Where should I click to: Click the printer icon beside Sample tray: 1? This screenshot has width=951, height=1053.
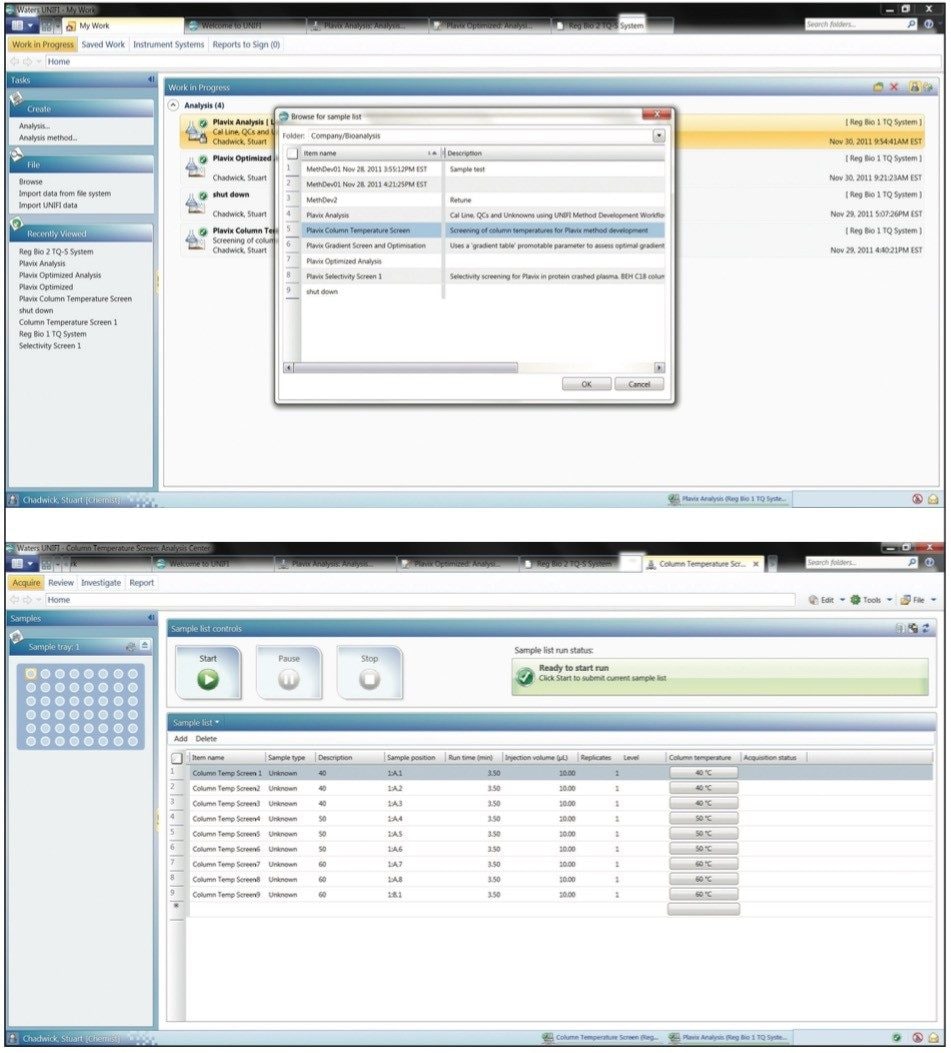(x=130, y=647)
